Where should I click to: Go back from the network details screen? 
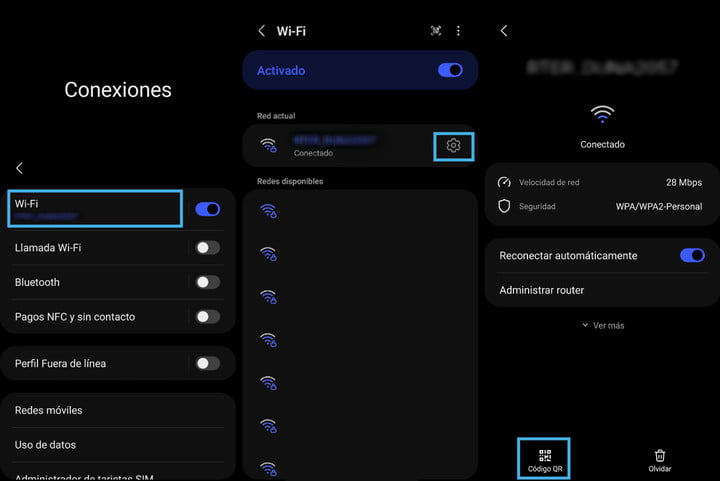pos(504,31)
